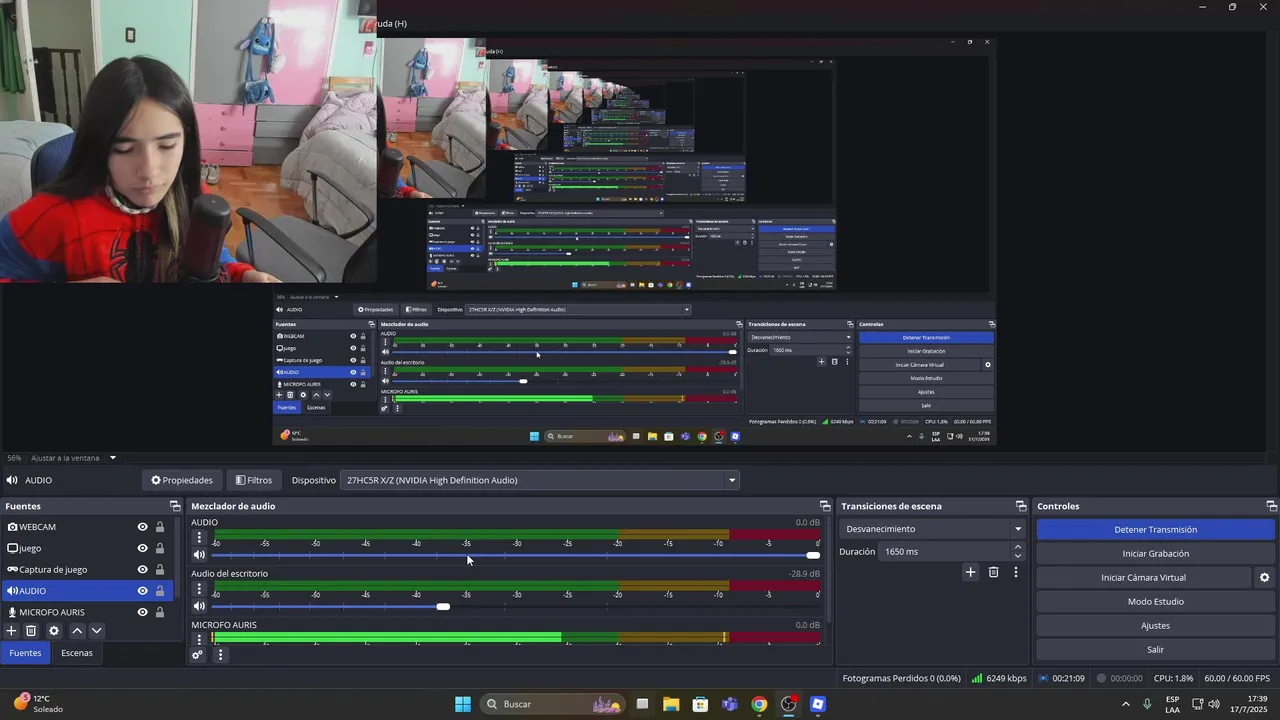Mute the AUDIO mixer channel
The height and width of the screenshot is (720, 1280).
199,555
